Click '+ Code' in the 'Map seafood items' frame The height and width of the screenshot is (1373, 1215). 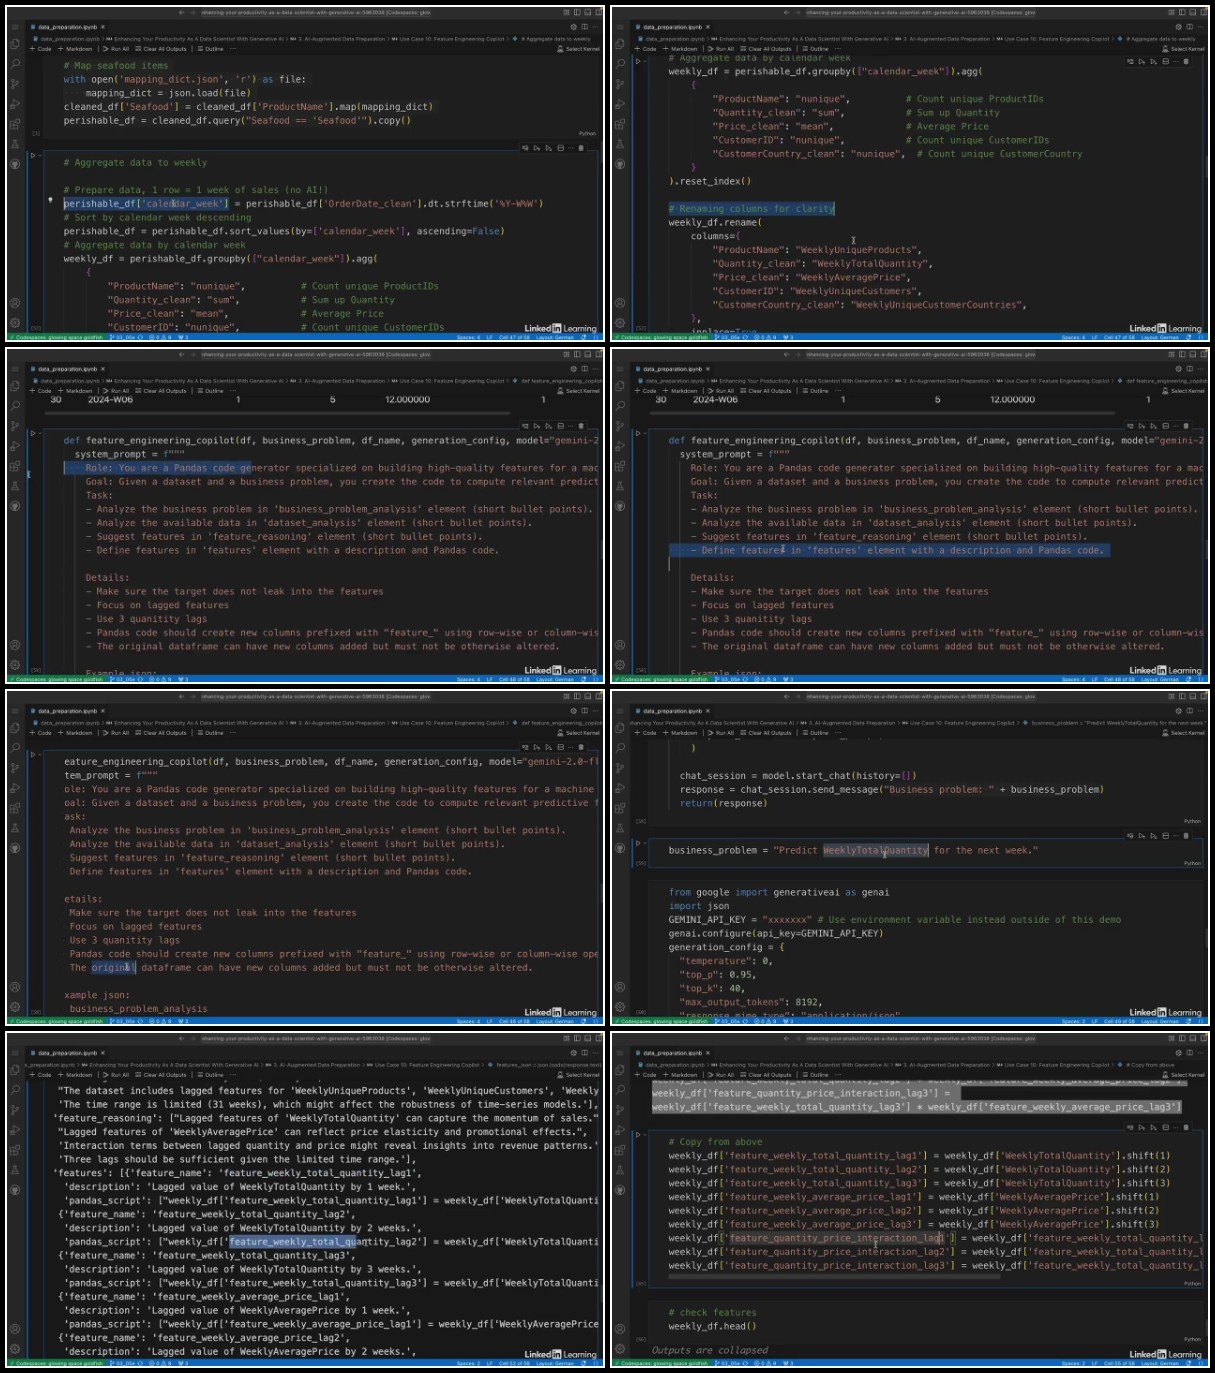[41, 49]
